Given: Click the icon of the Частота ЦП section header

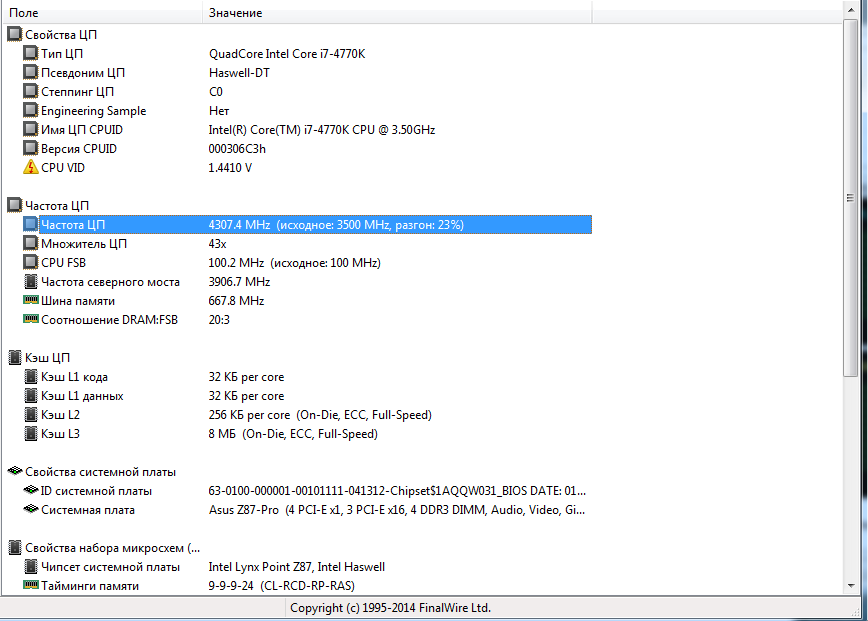Looking at the screenshot, I should (x=15, y=205).
